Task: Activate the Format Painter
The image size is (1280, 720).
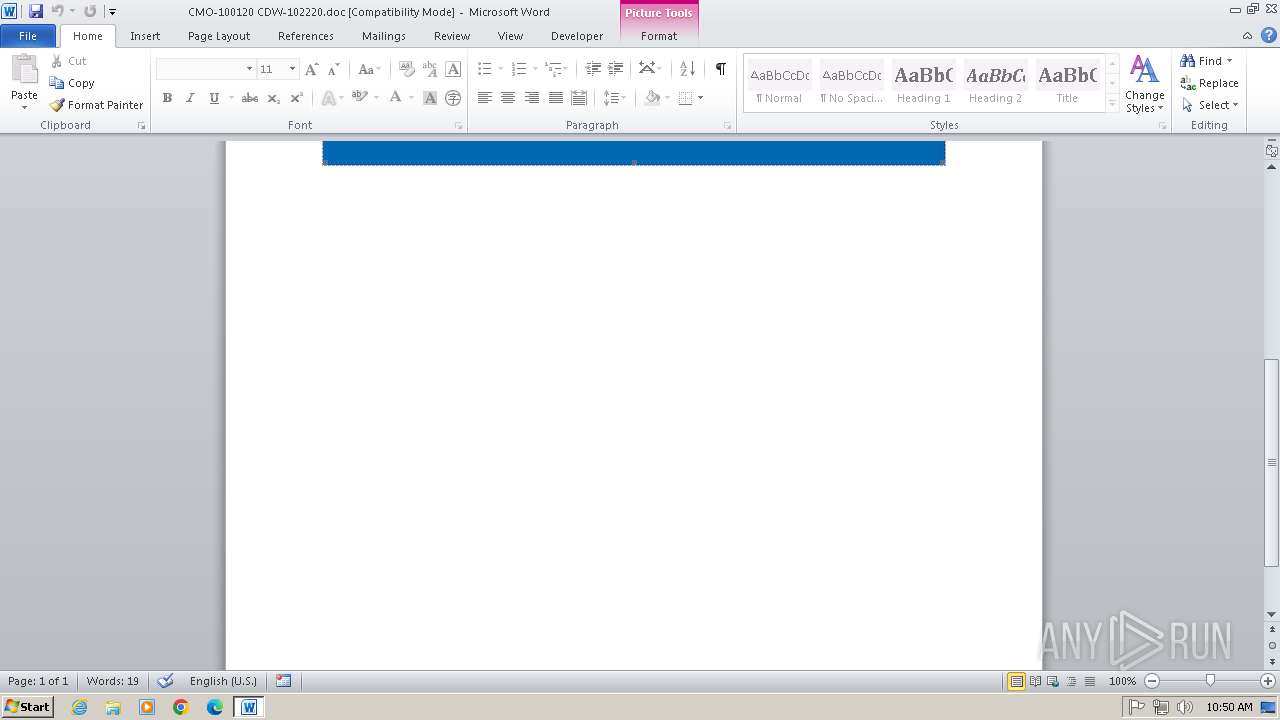Action: [96, 105]
